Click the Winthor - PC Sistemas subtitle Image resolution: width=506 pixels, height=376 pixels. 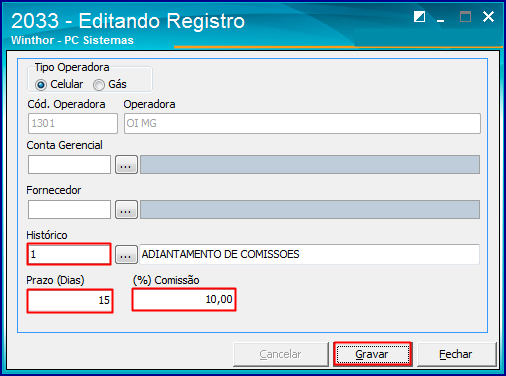coord(72,40)
